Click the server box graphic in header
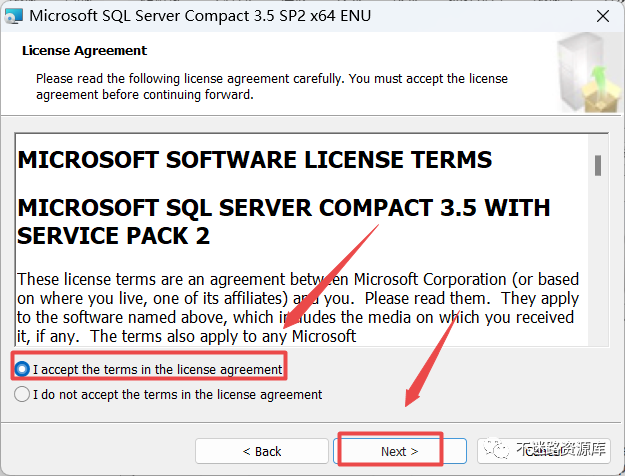This screenshot has height=476, width=625. tap(589, 73)
